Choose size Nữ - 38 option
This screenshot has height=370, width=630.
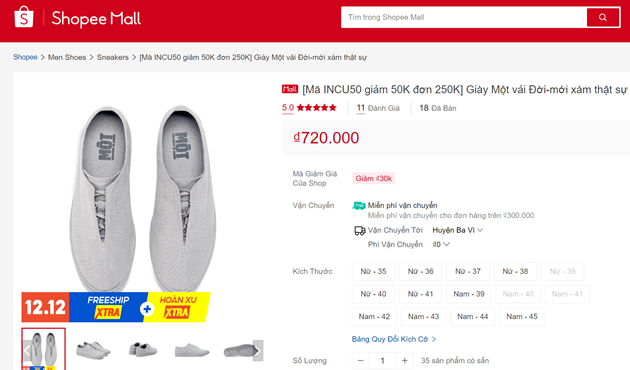click(515, 272)
